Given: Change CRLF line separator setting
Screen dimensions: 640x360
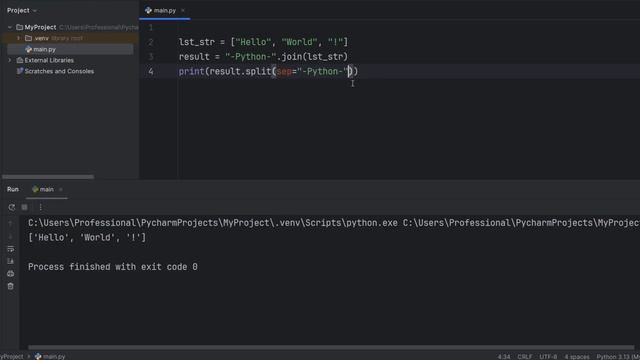Looking at the screenshot, I should pos(524,357).
